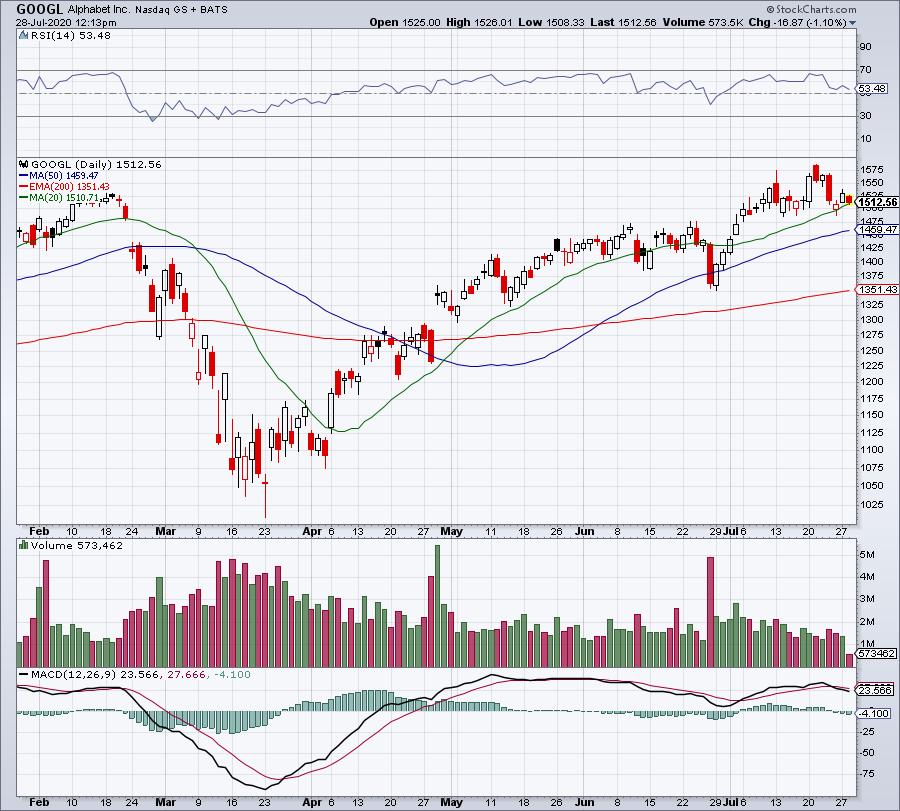
Task: Click the tallest green volume bar near May
Action: 437,606
